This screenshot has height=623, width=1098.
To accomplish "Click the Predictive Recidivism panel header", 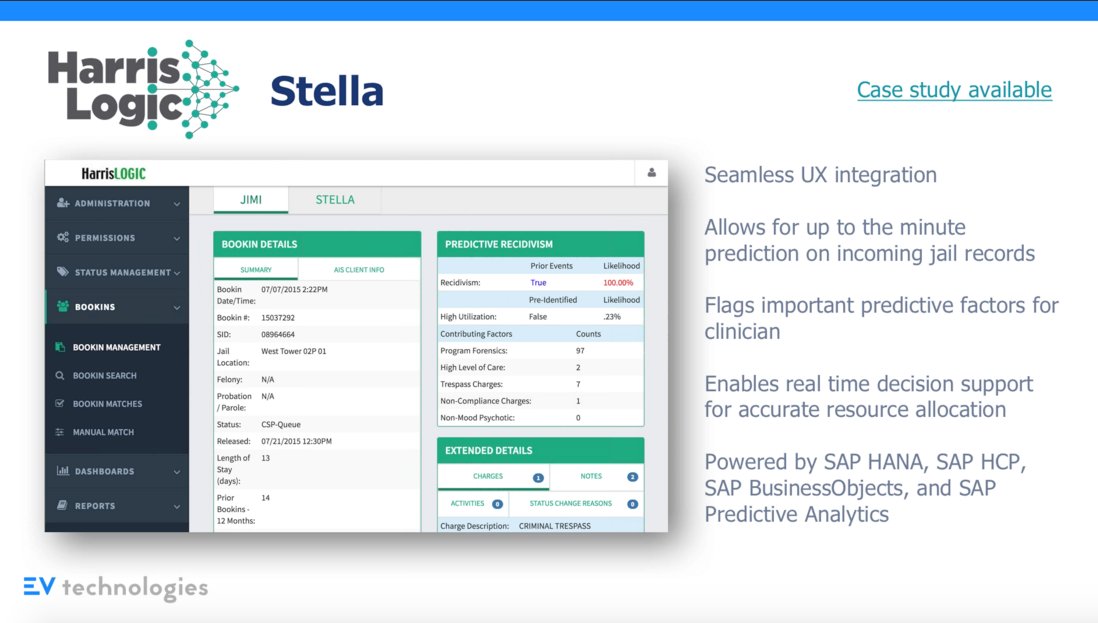I will 541,244.
